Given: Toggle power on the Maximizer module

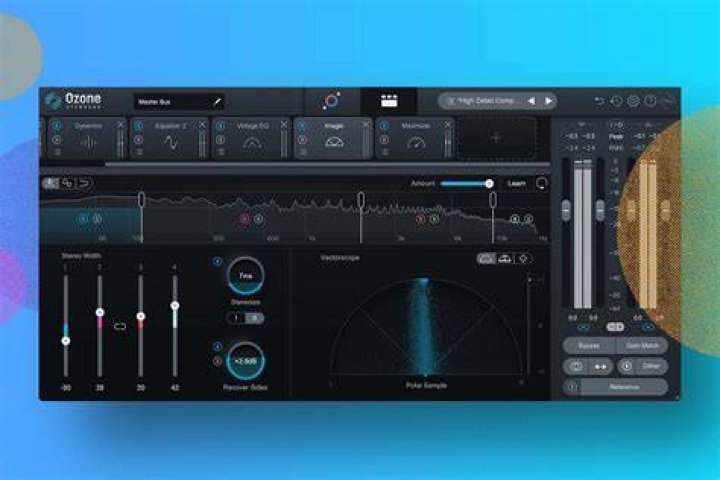Looking at the screenshot, I should (384, 125).
